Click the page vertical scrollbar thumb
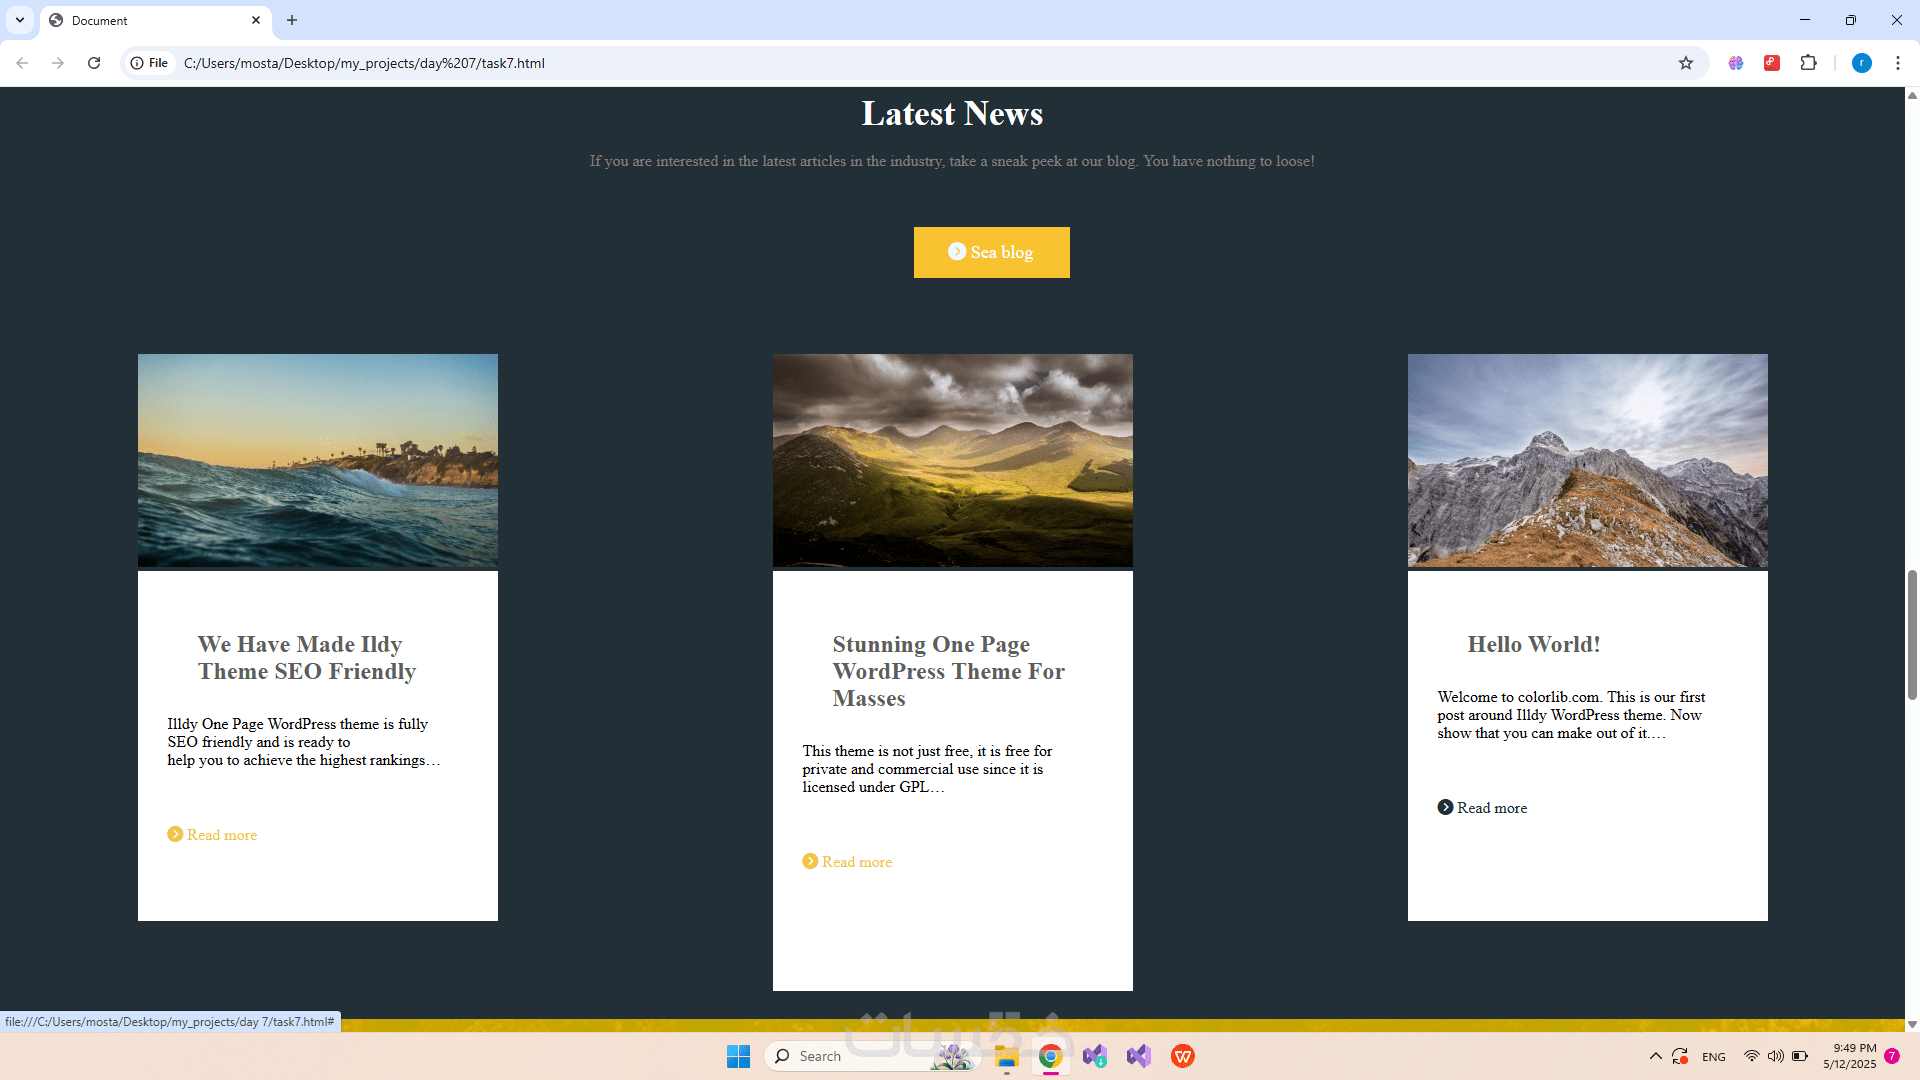The height and width of the screenshot is (1080, 1920). 1912,635
